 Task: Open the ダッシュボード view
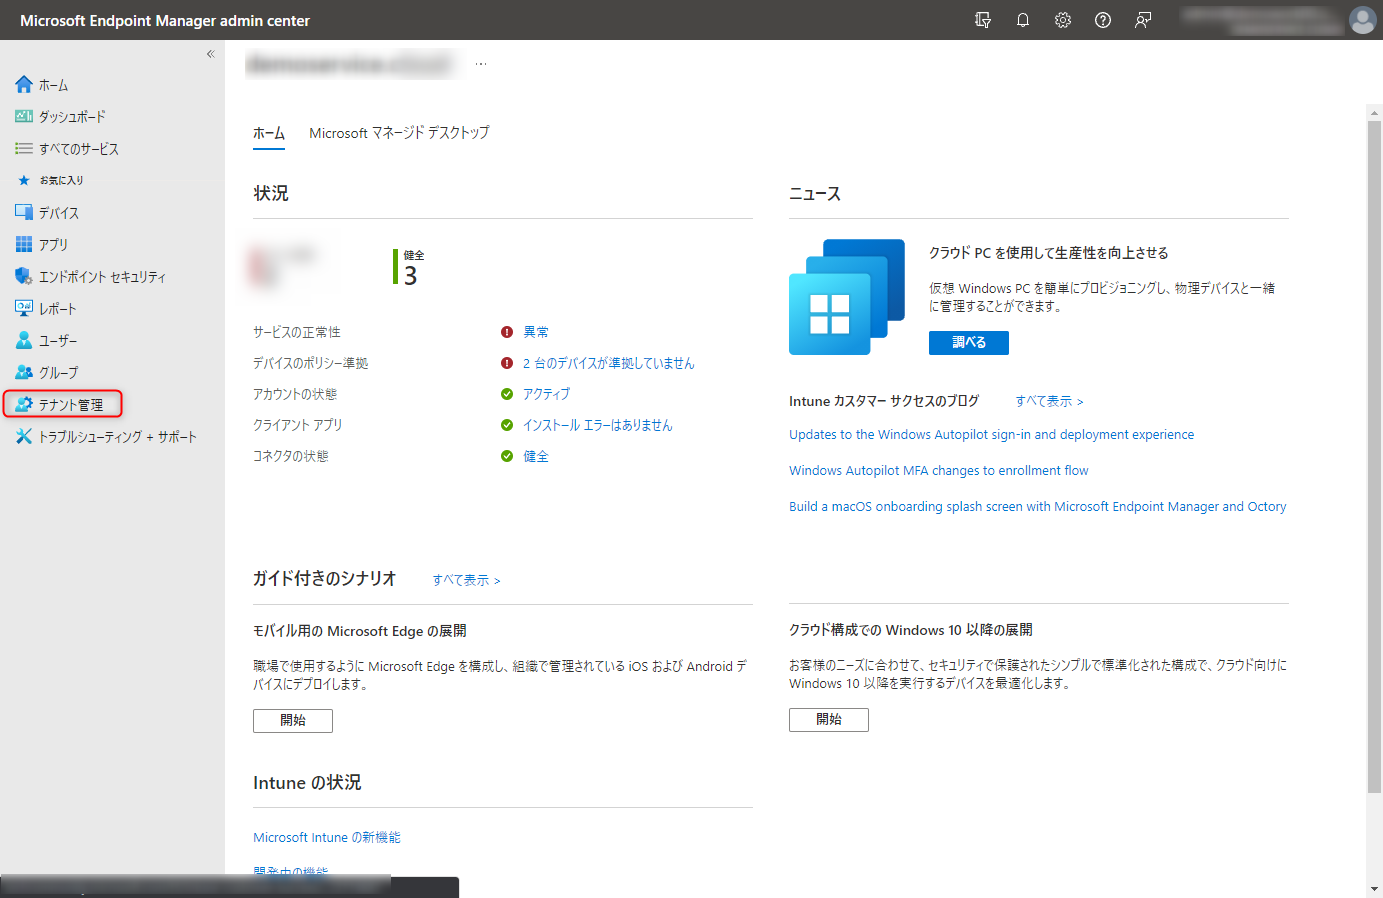coord(69,116)
